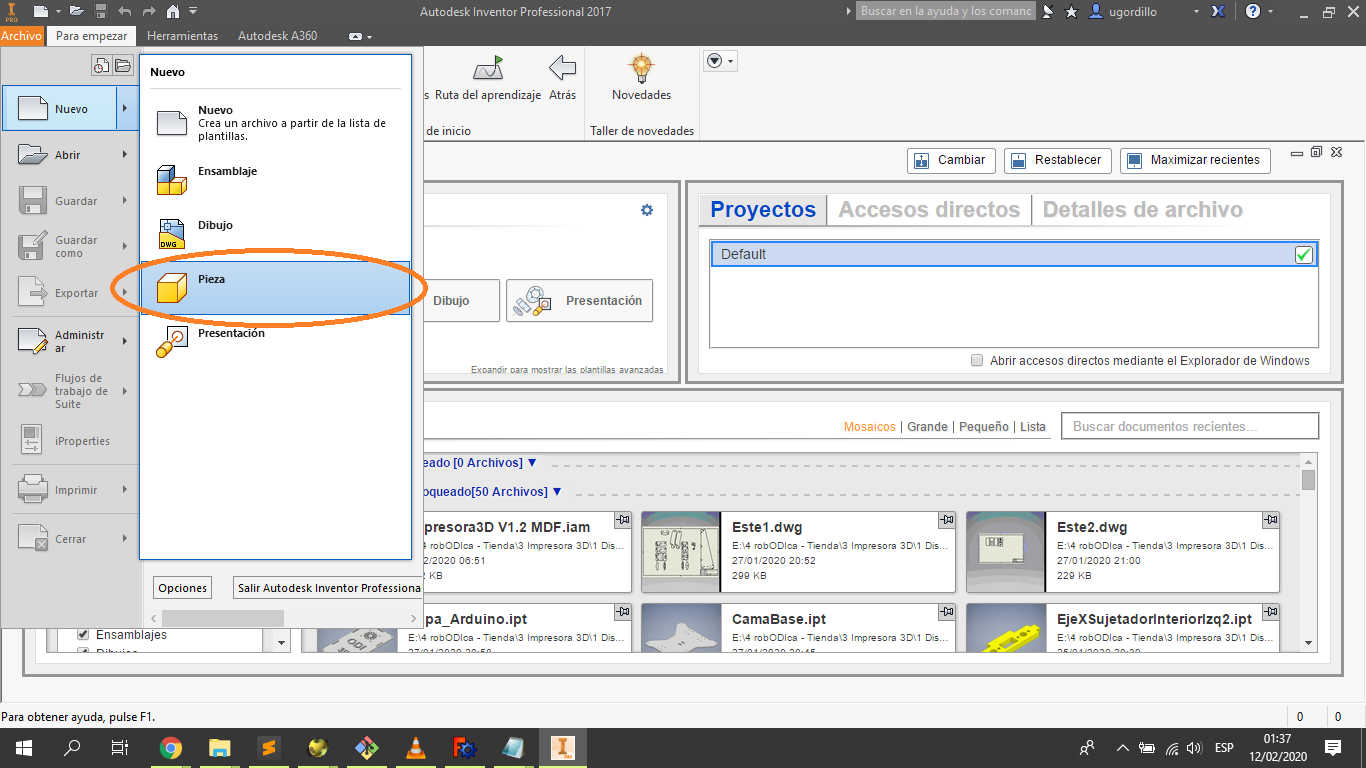This screenshot has height=768, width=1366.
Task: Click the Presentación template button in home panel
Action: pos(579,301)
